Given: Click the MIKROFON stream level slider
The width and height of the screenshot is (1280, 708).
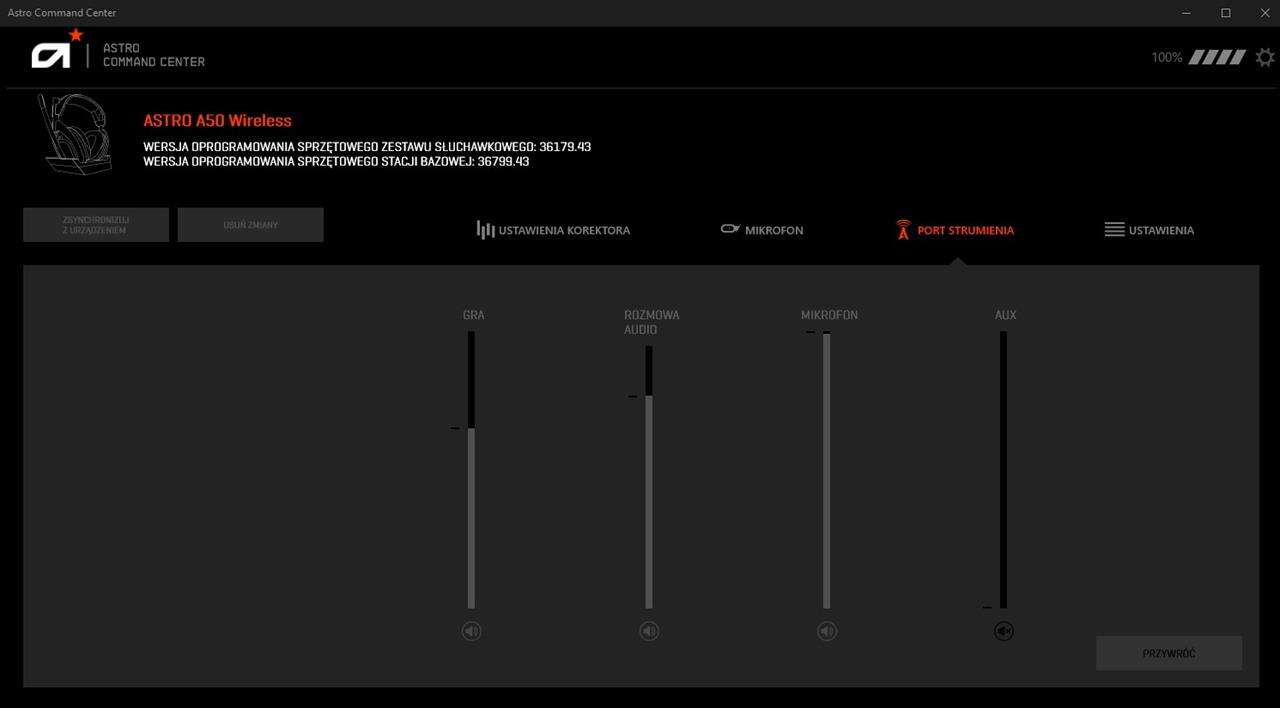Looking at the screenshot, I should (x=826, y=470).
